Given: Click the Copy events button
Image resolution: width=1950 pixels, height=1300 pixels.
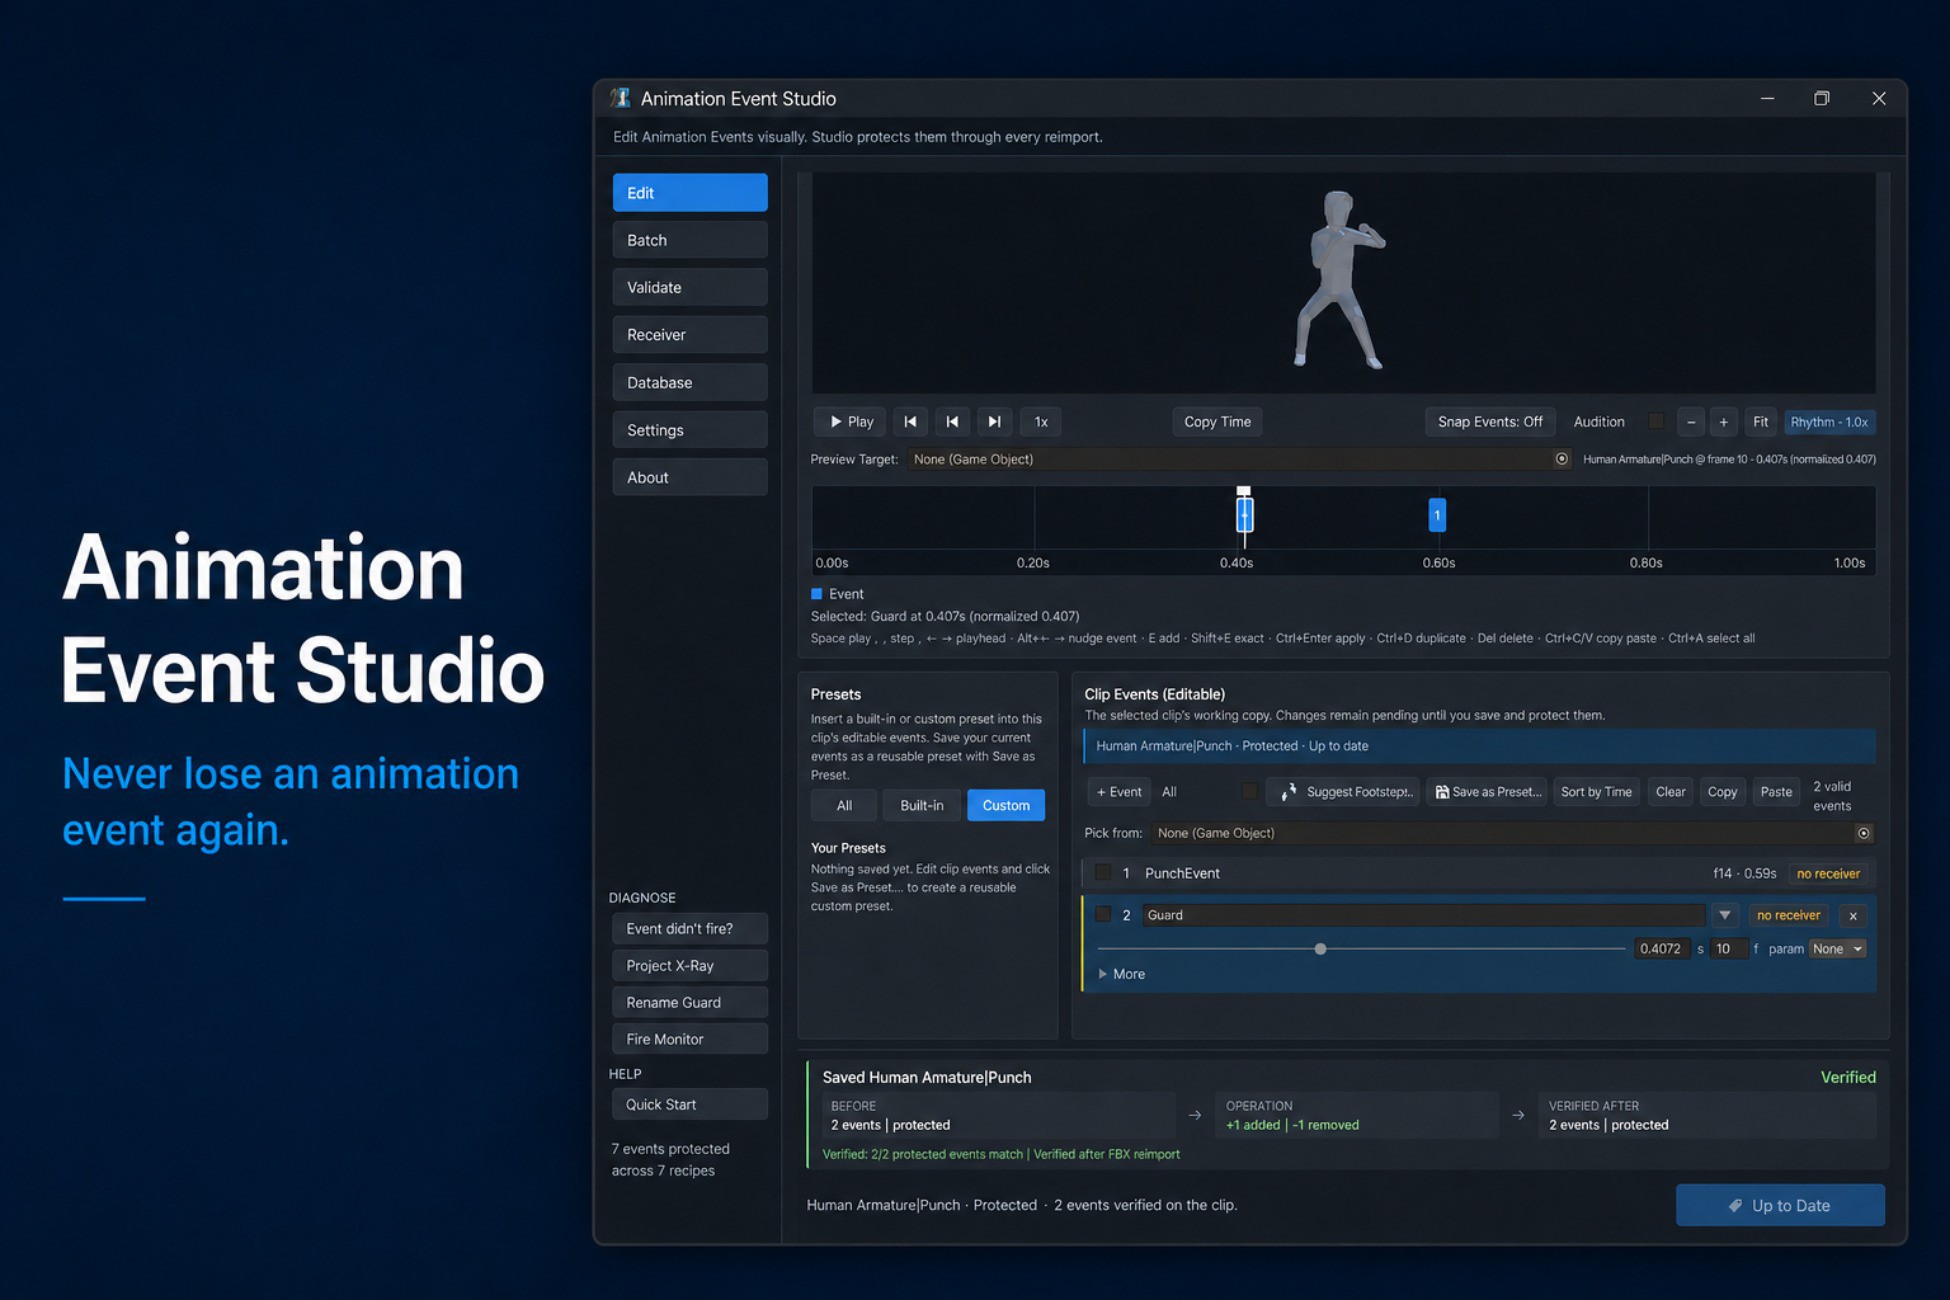Looking at the screenshot, I should 1722,792.
